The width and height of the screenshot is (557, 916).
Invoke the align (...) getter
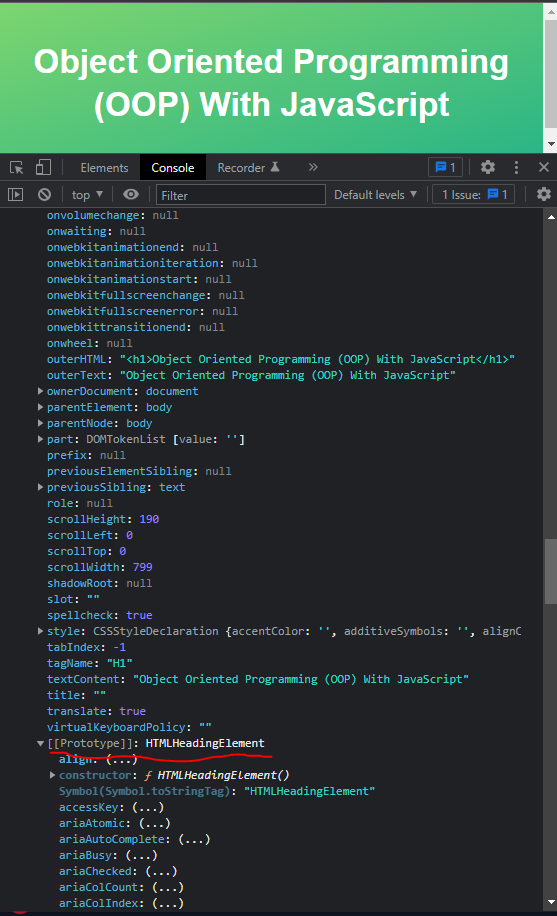[x=122, y=759]
